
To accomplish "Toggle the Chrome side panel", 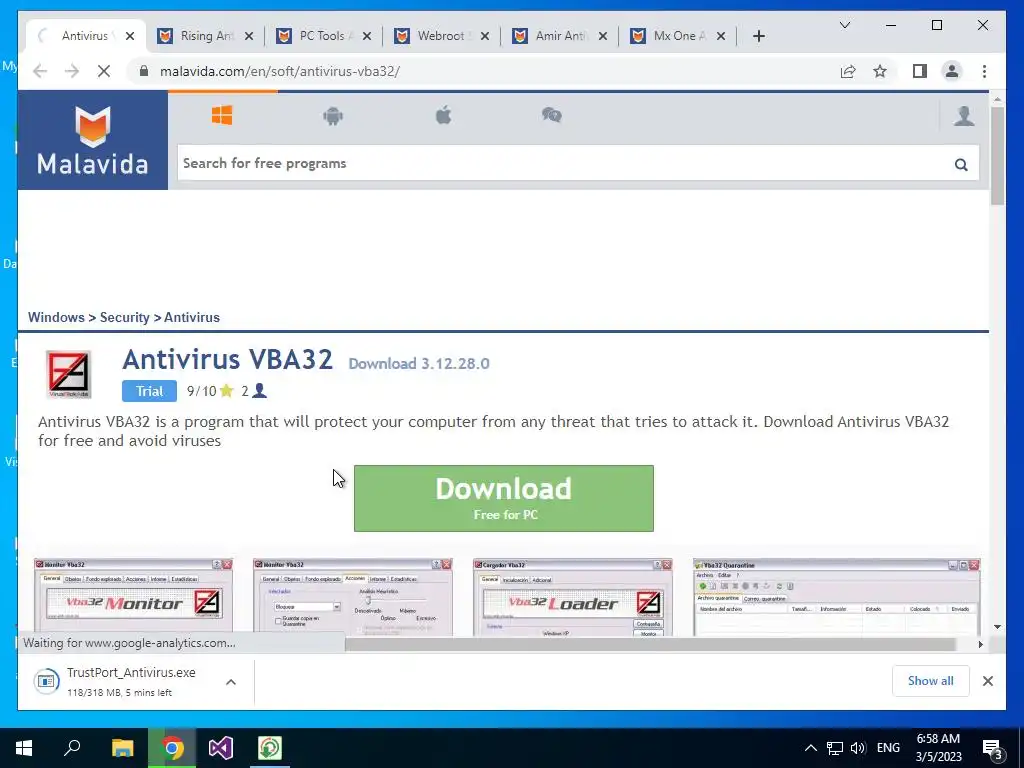I will (x=920, y=71).
